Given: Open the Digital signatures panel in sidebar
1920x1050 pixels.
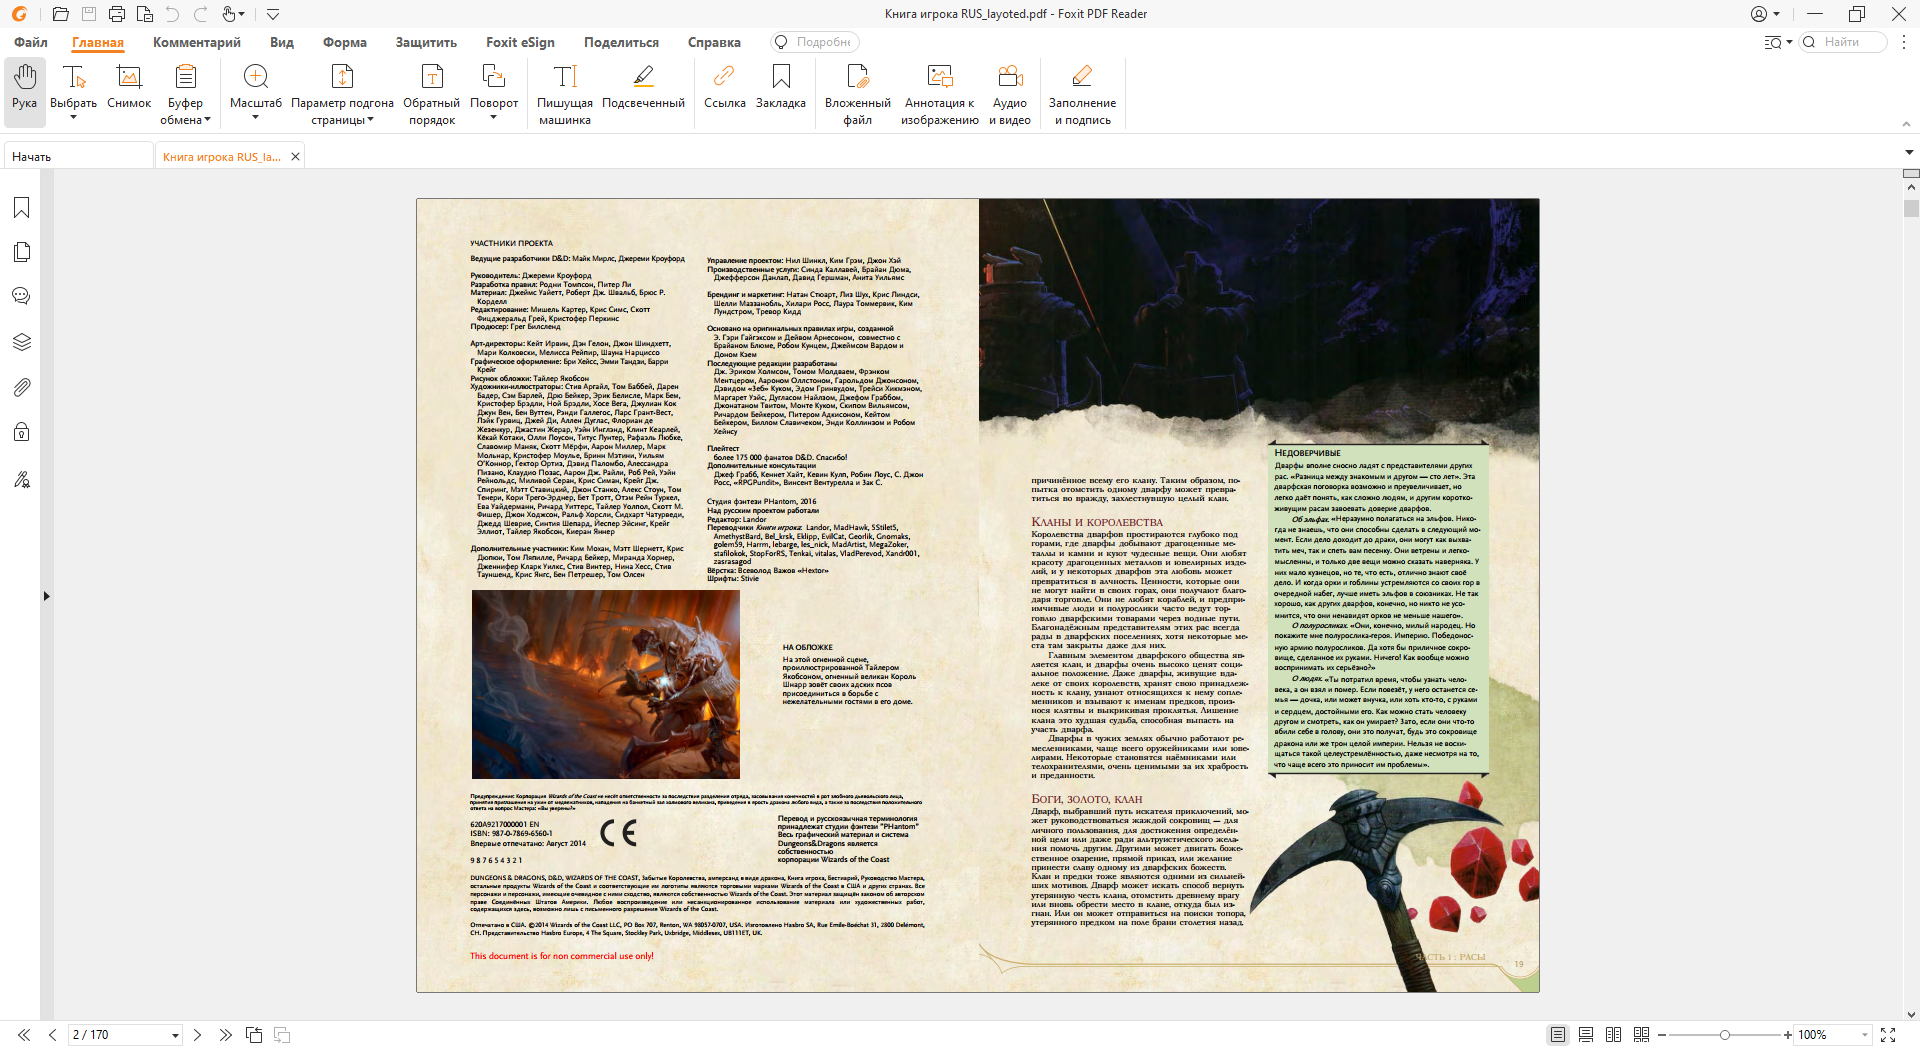Looking at the screenshot, I should pyautogui.click(x=22, y=479).
